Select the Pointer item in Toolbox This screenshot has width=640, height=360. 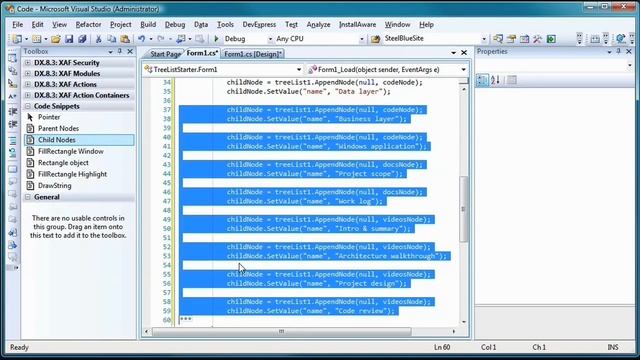pyautogui.click(x=80, y=117)
